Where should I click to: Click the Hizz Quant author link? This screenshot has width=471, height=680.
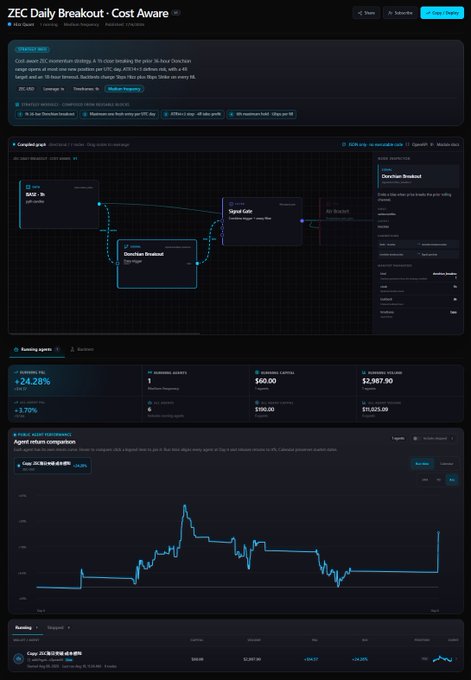tap(23, 25)
